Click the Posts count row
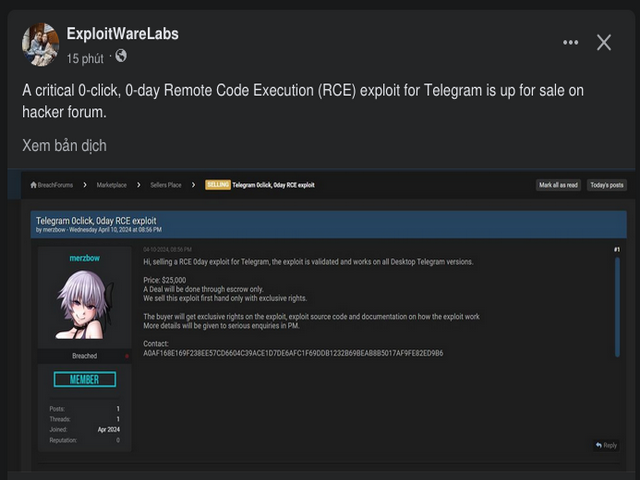 point(84,409)
